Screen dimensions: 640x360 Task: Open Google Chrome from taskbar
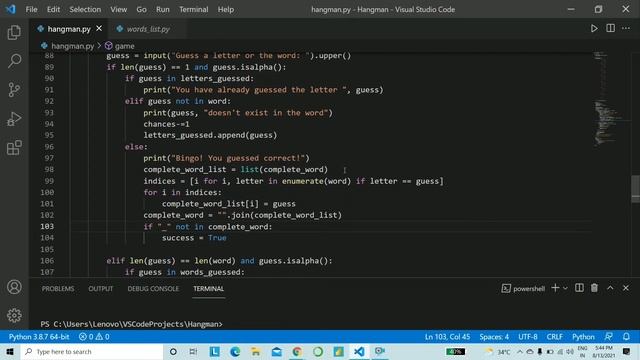[297, 351]
